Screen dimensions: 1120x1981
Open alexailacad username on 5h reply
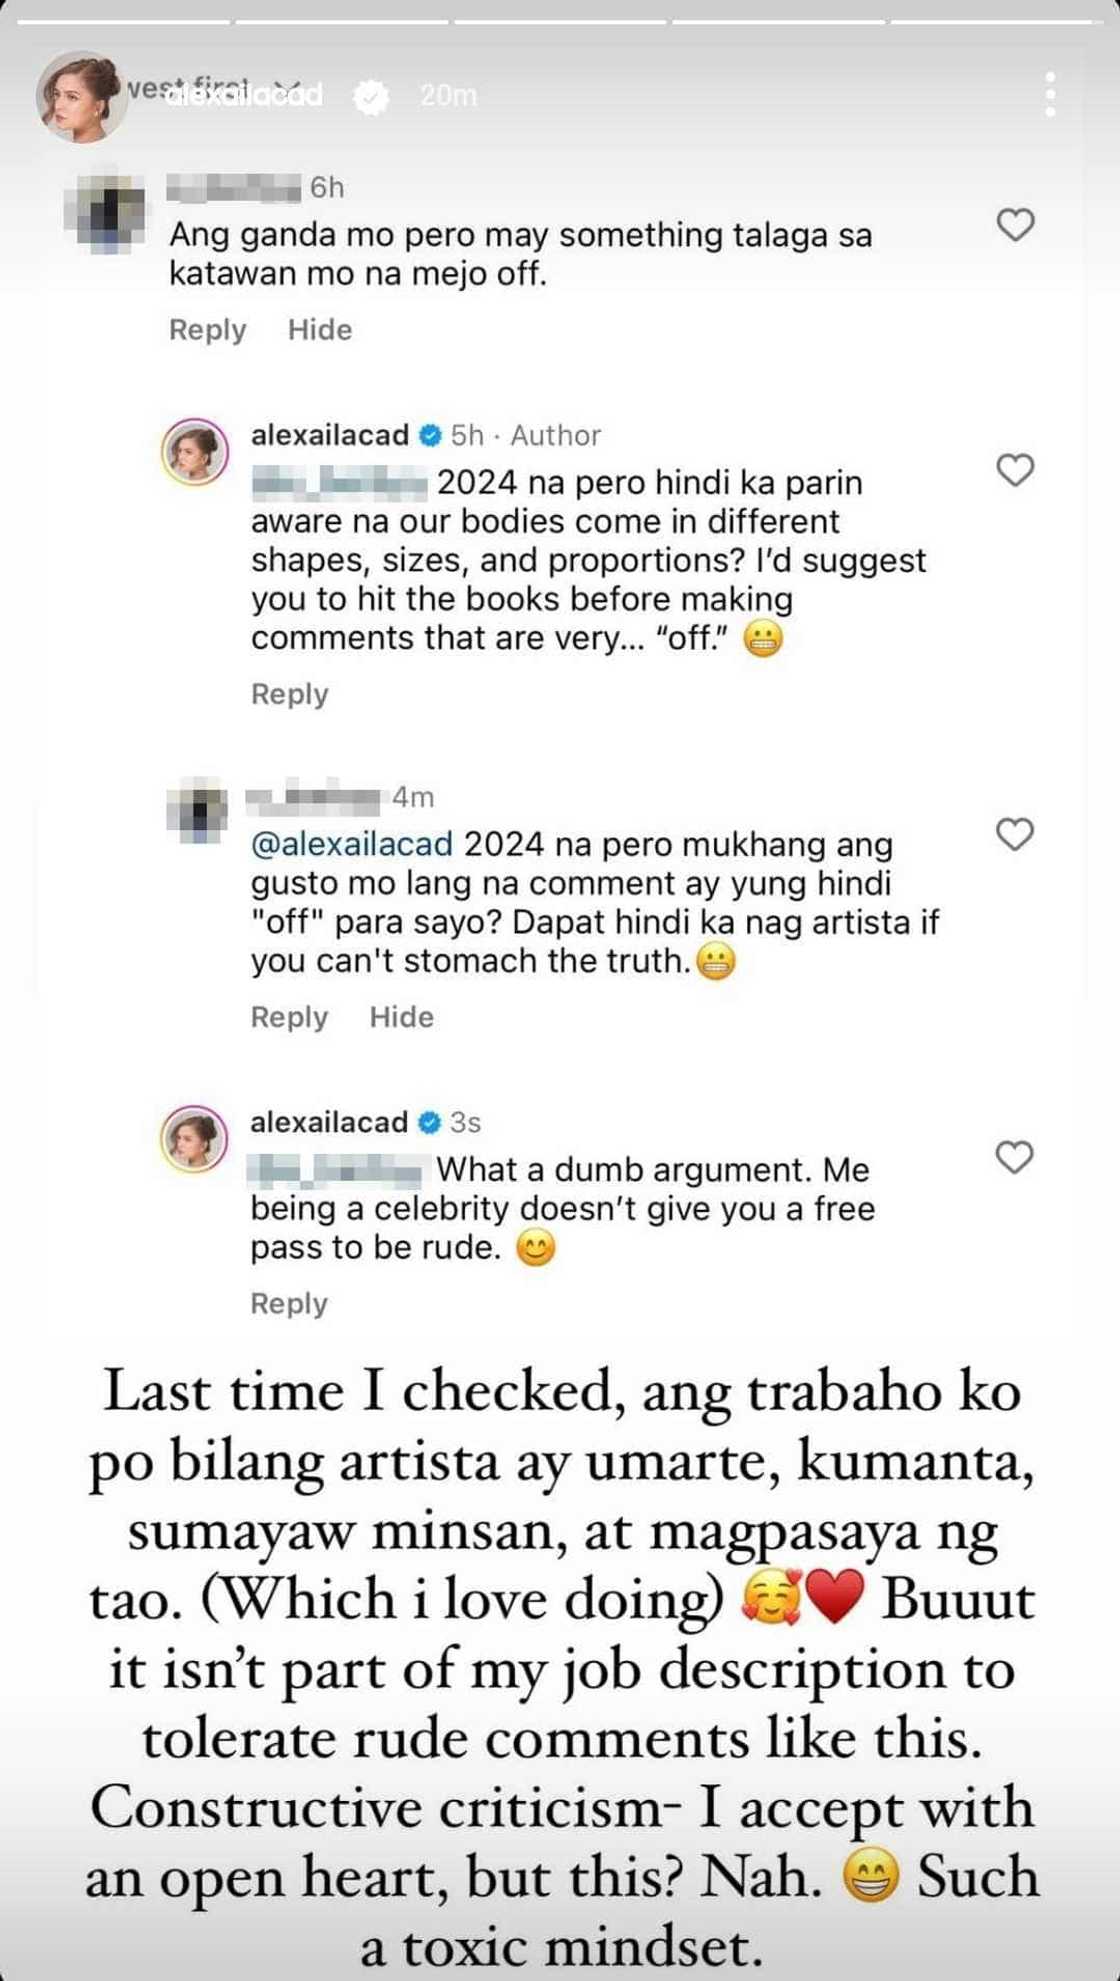point(330,435)
